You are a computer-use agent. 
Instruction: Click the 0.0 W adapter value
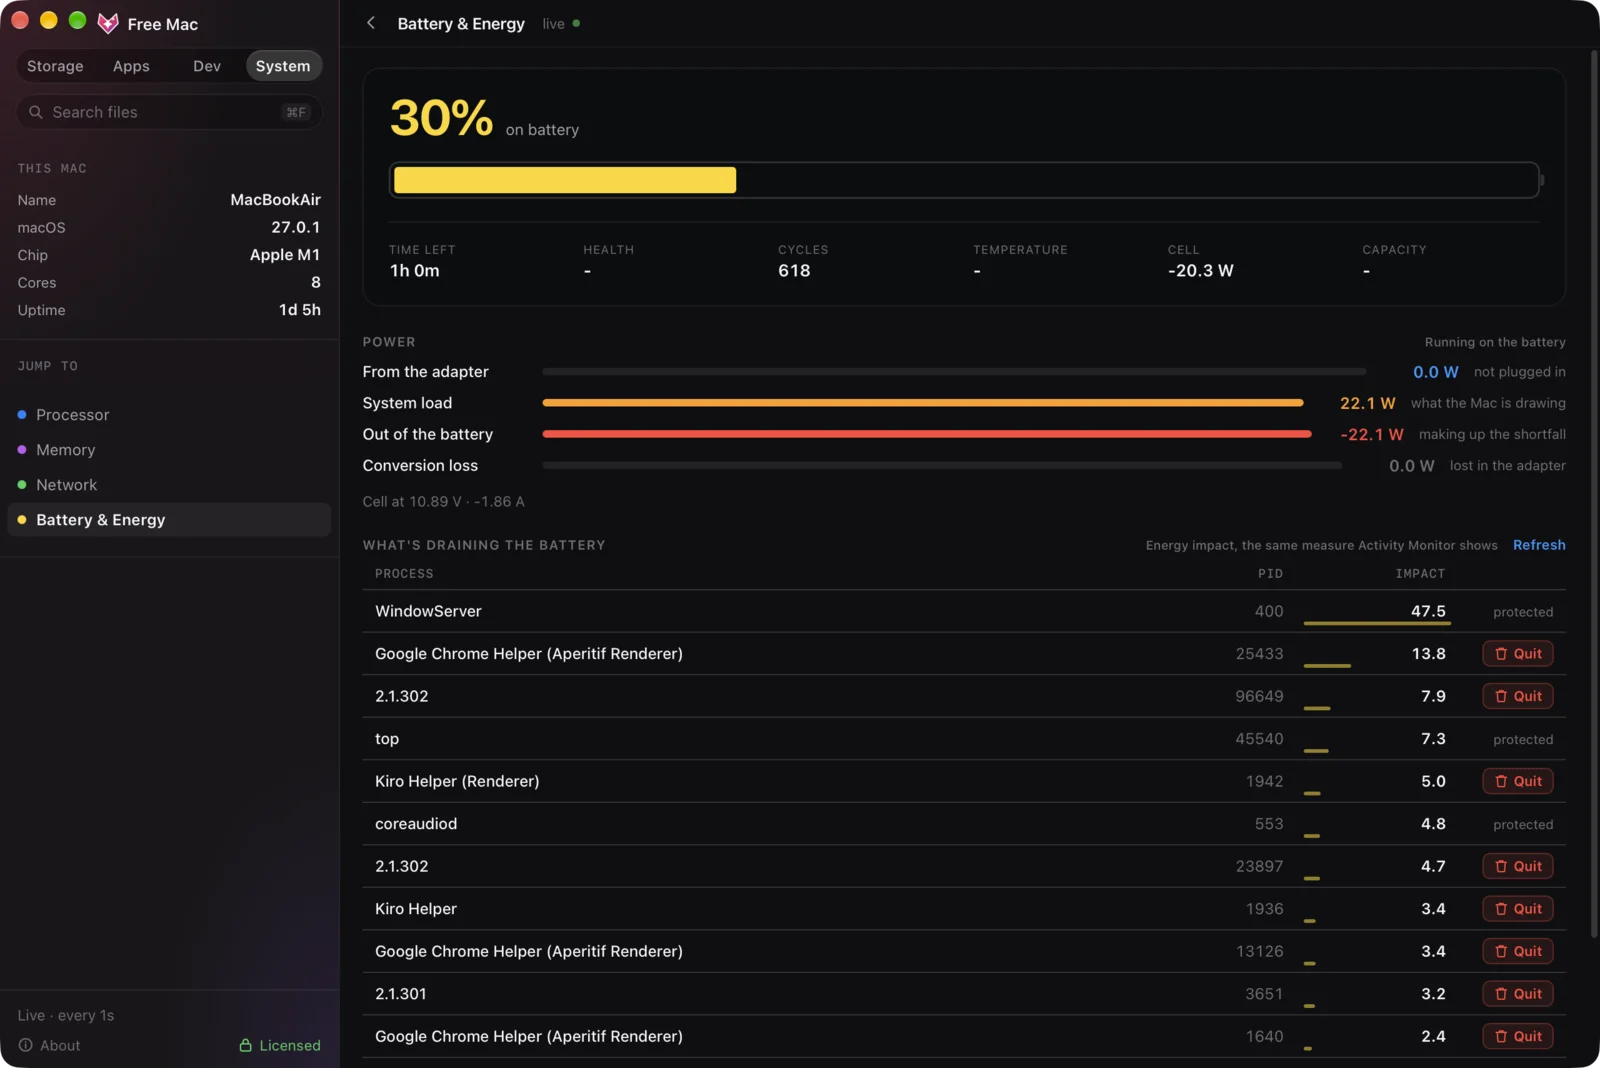point(1435,372)
